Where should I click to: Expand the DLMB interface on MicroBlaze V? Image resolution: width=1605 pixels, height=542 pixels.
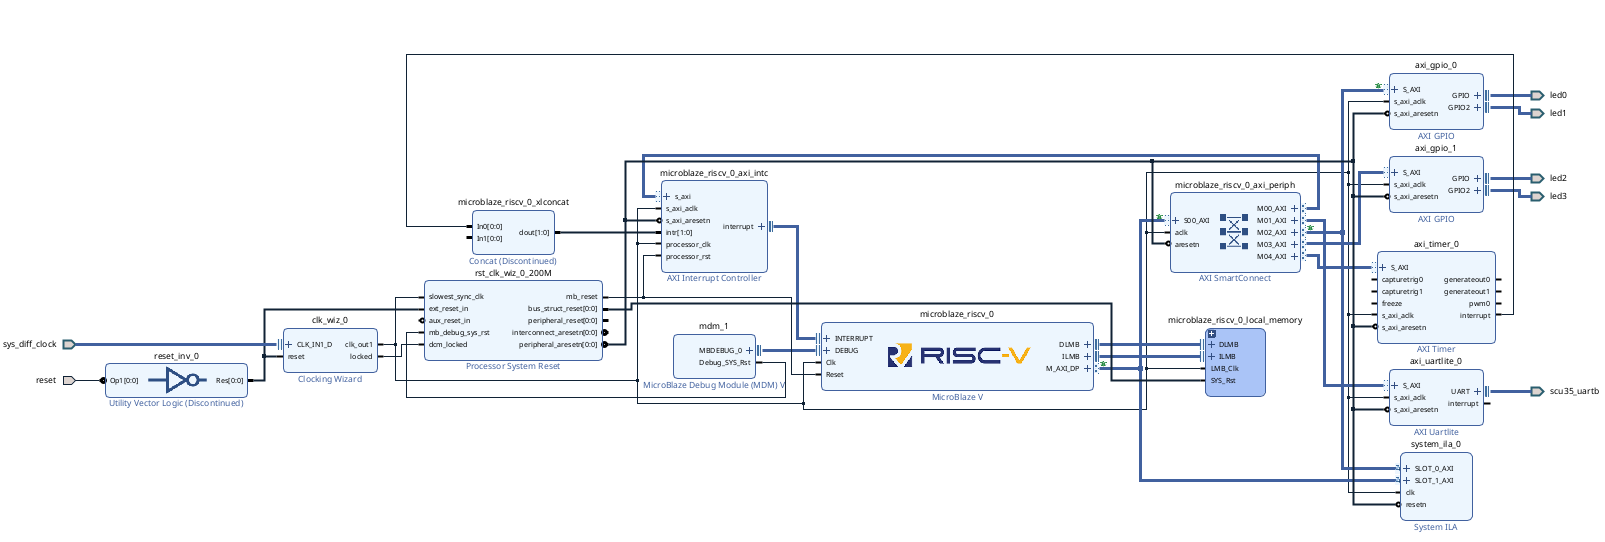pyautogui.click(x=1087, y=344)
